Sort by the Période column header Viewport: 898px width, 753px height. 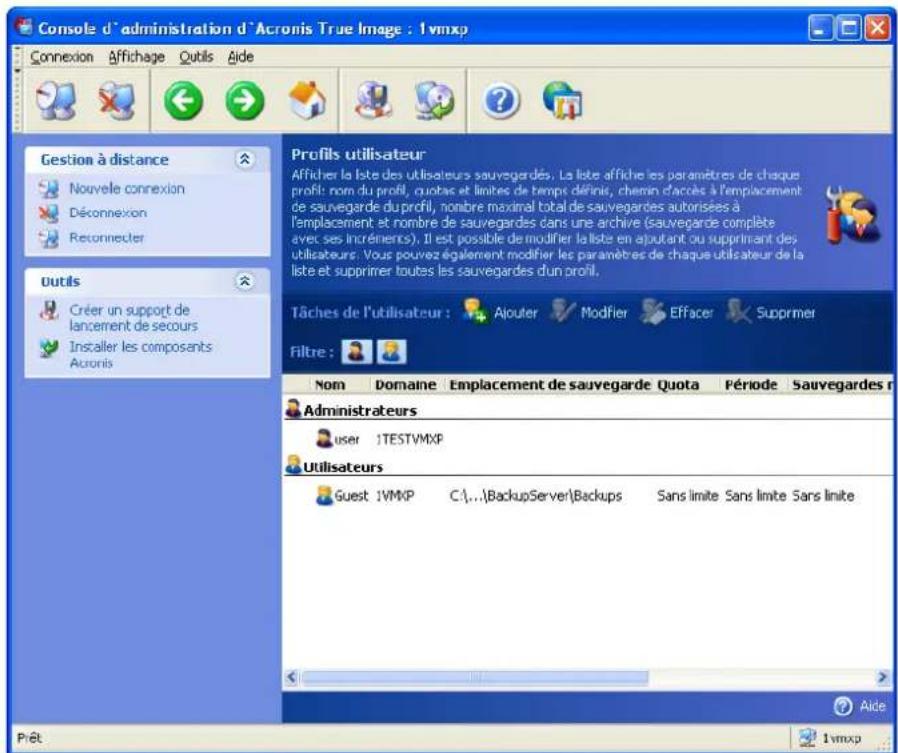[x=751, y=385]
